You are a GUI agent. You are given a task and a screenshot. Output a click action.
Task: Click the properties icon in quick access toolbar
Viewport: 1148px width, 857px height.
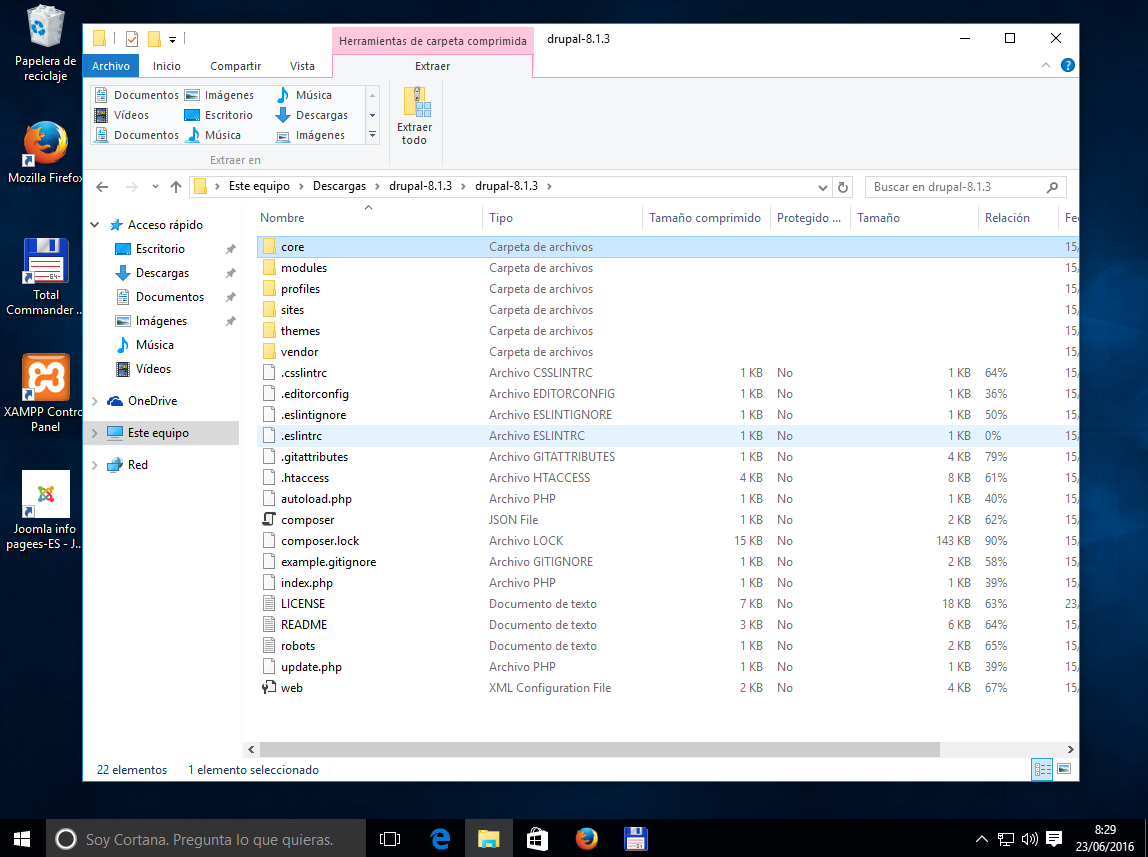point(132,39)
